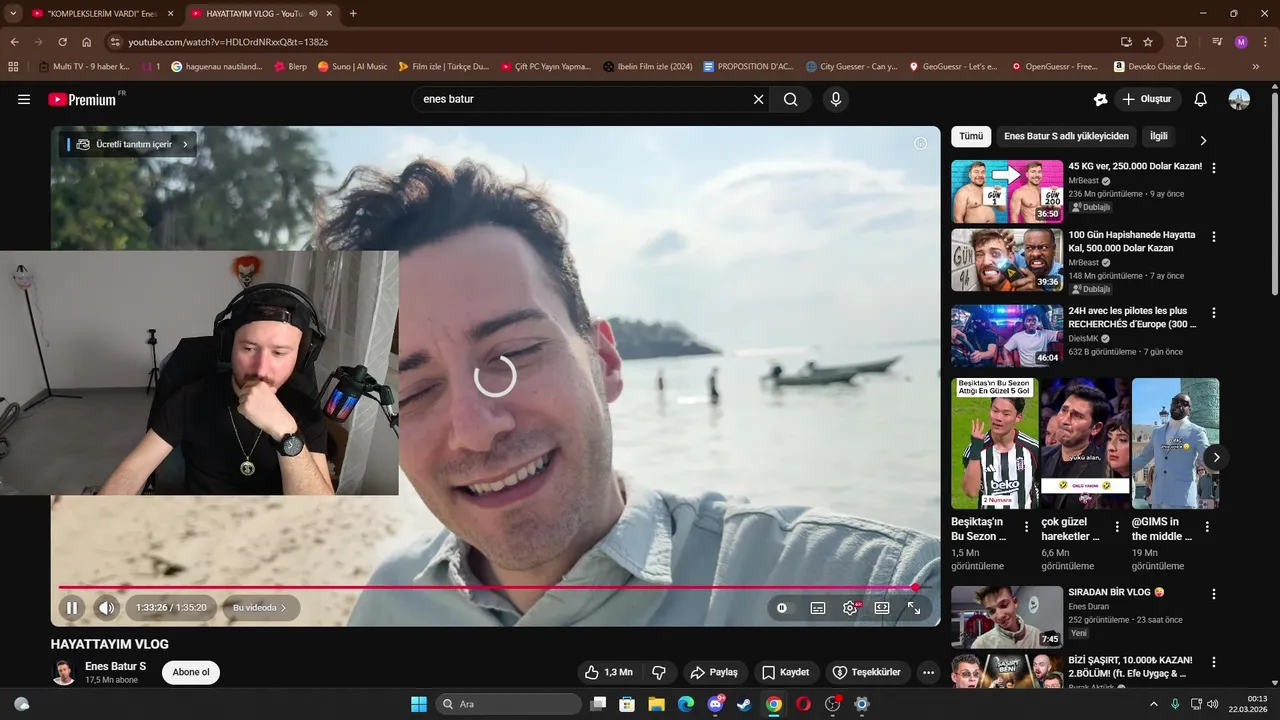The height and width of the screenshot is (720, 1280).
Task: Bookmark this page with the star
Action: (1148, 42)
